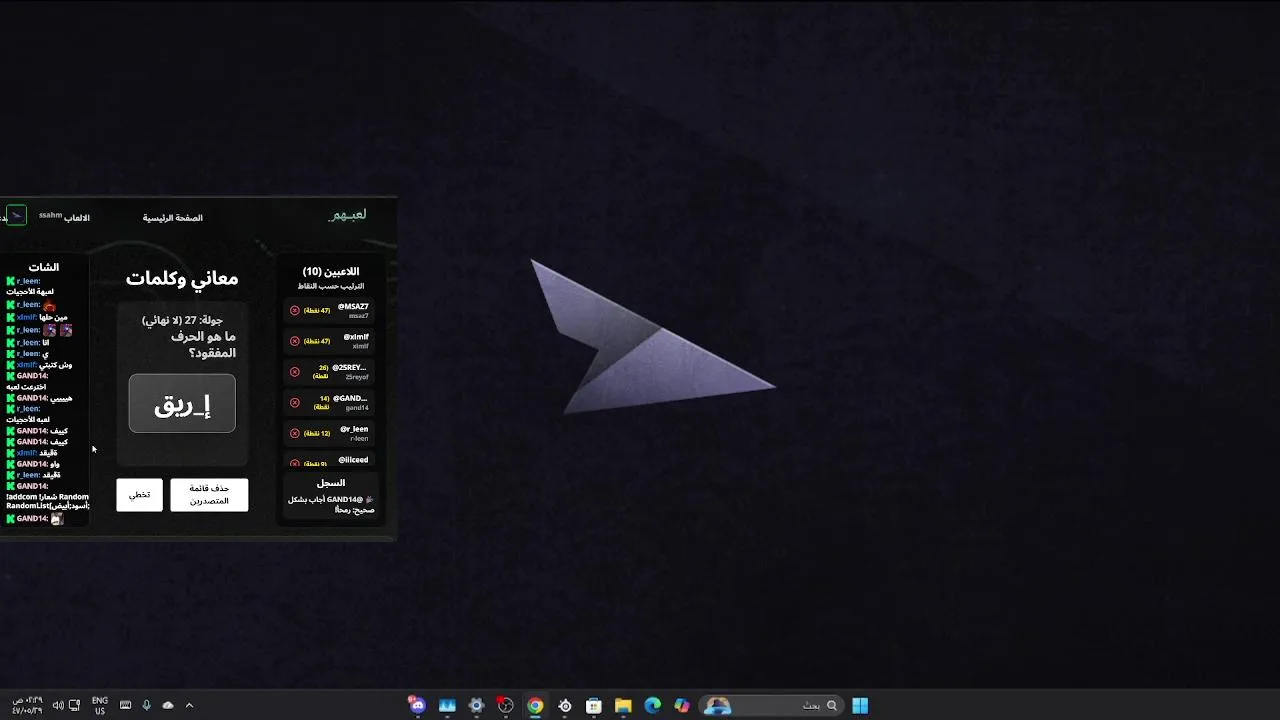Open OBS Studio from the taskbar
1280x720 pixels.
[x=506, y=705]
